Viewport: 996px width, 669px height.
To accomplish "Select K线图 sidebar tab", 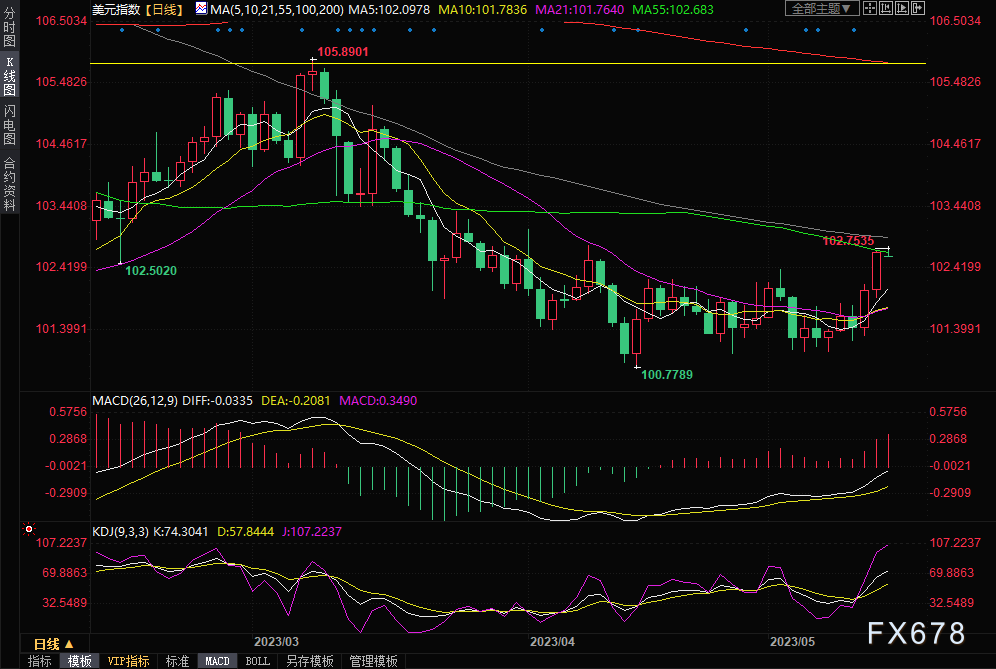I will coord(9,76).
